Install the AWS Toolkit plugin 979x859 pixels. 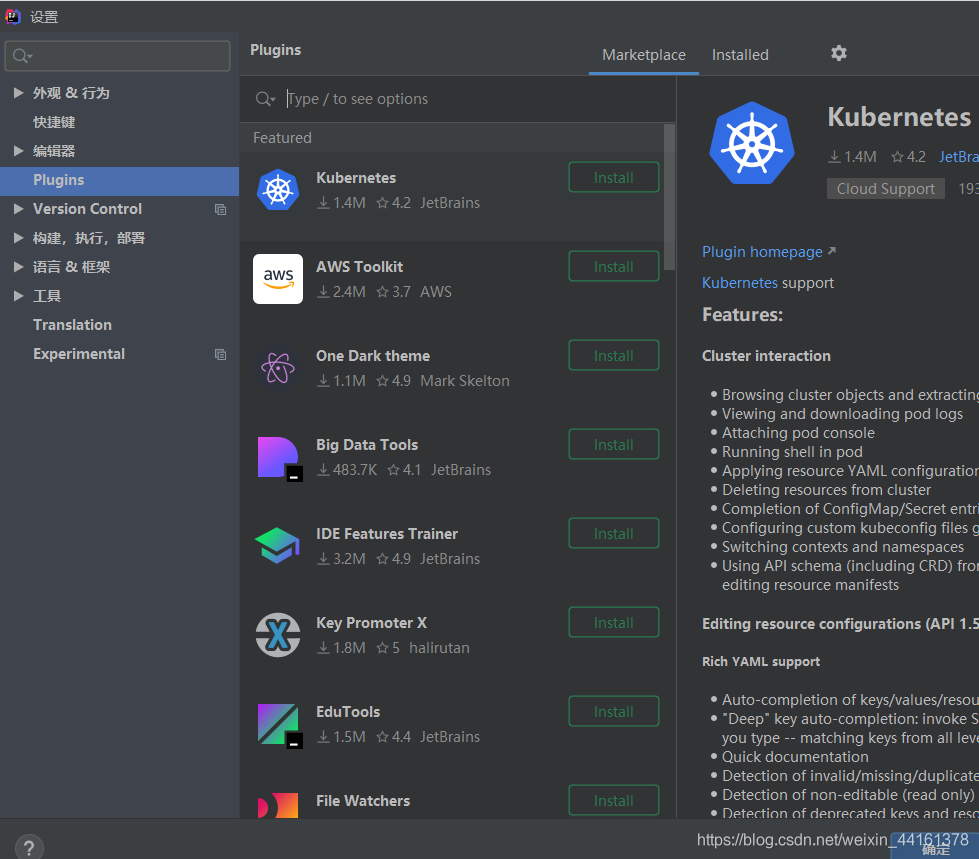coord(614,267)
